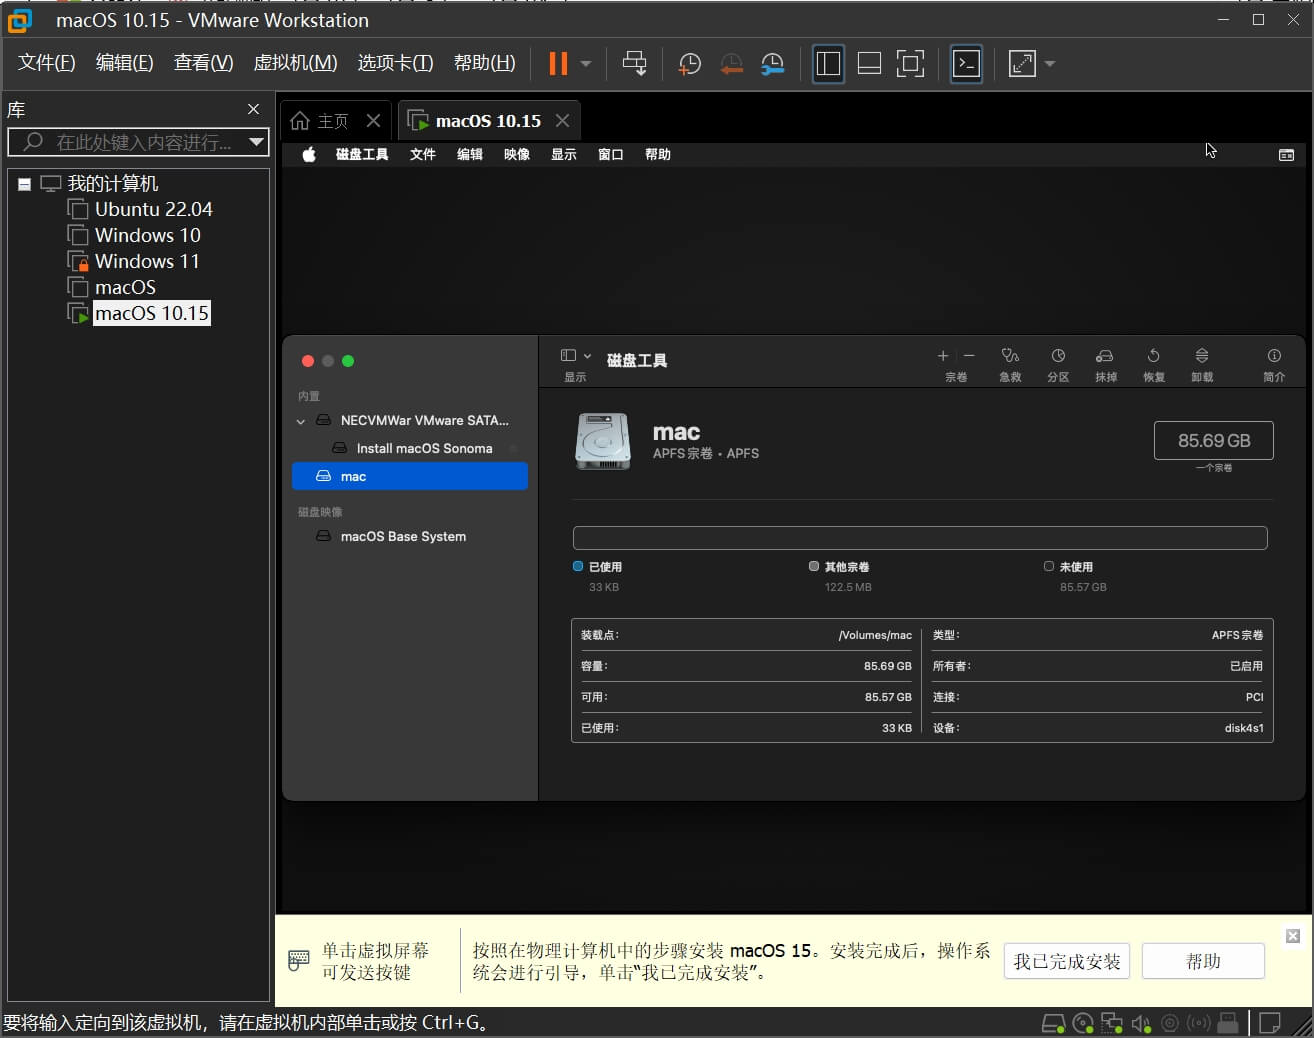Image resolution: width=1314 pixels, height=1038 pixels.
Task: Open the 虚拟机(M) menu
Action: tap(295, 63)
